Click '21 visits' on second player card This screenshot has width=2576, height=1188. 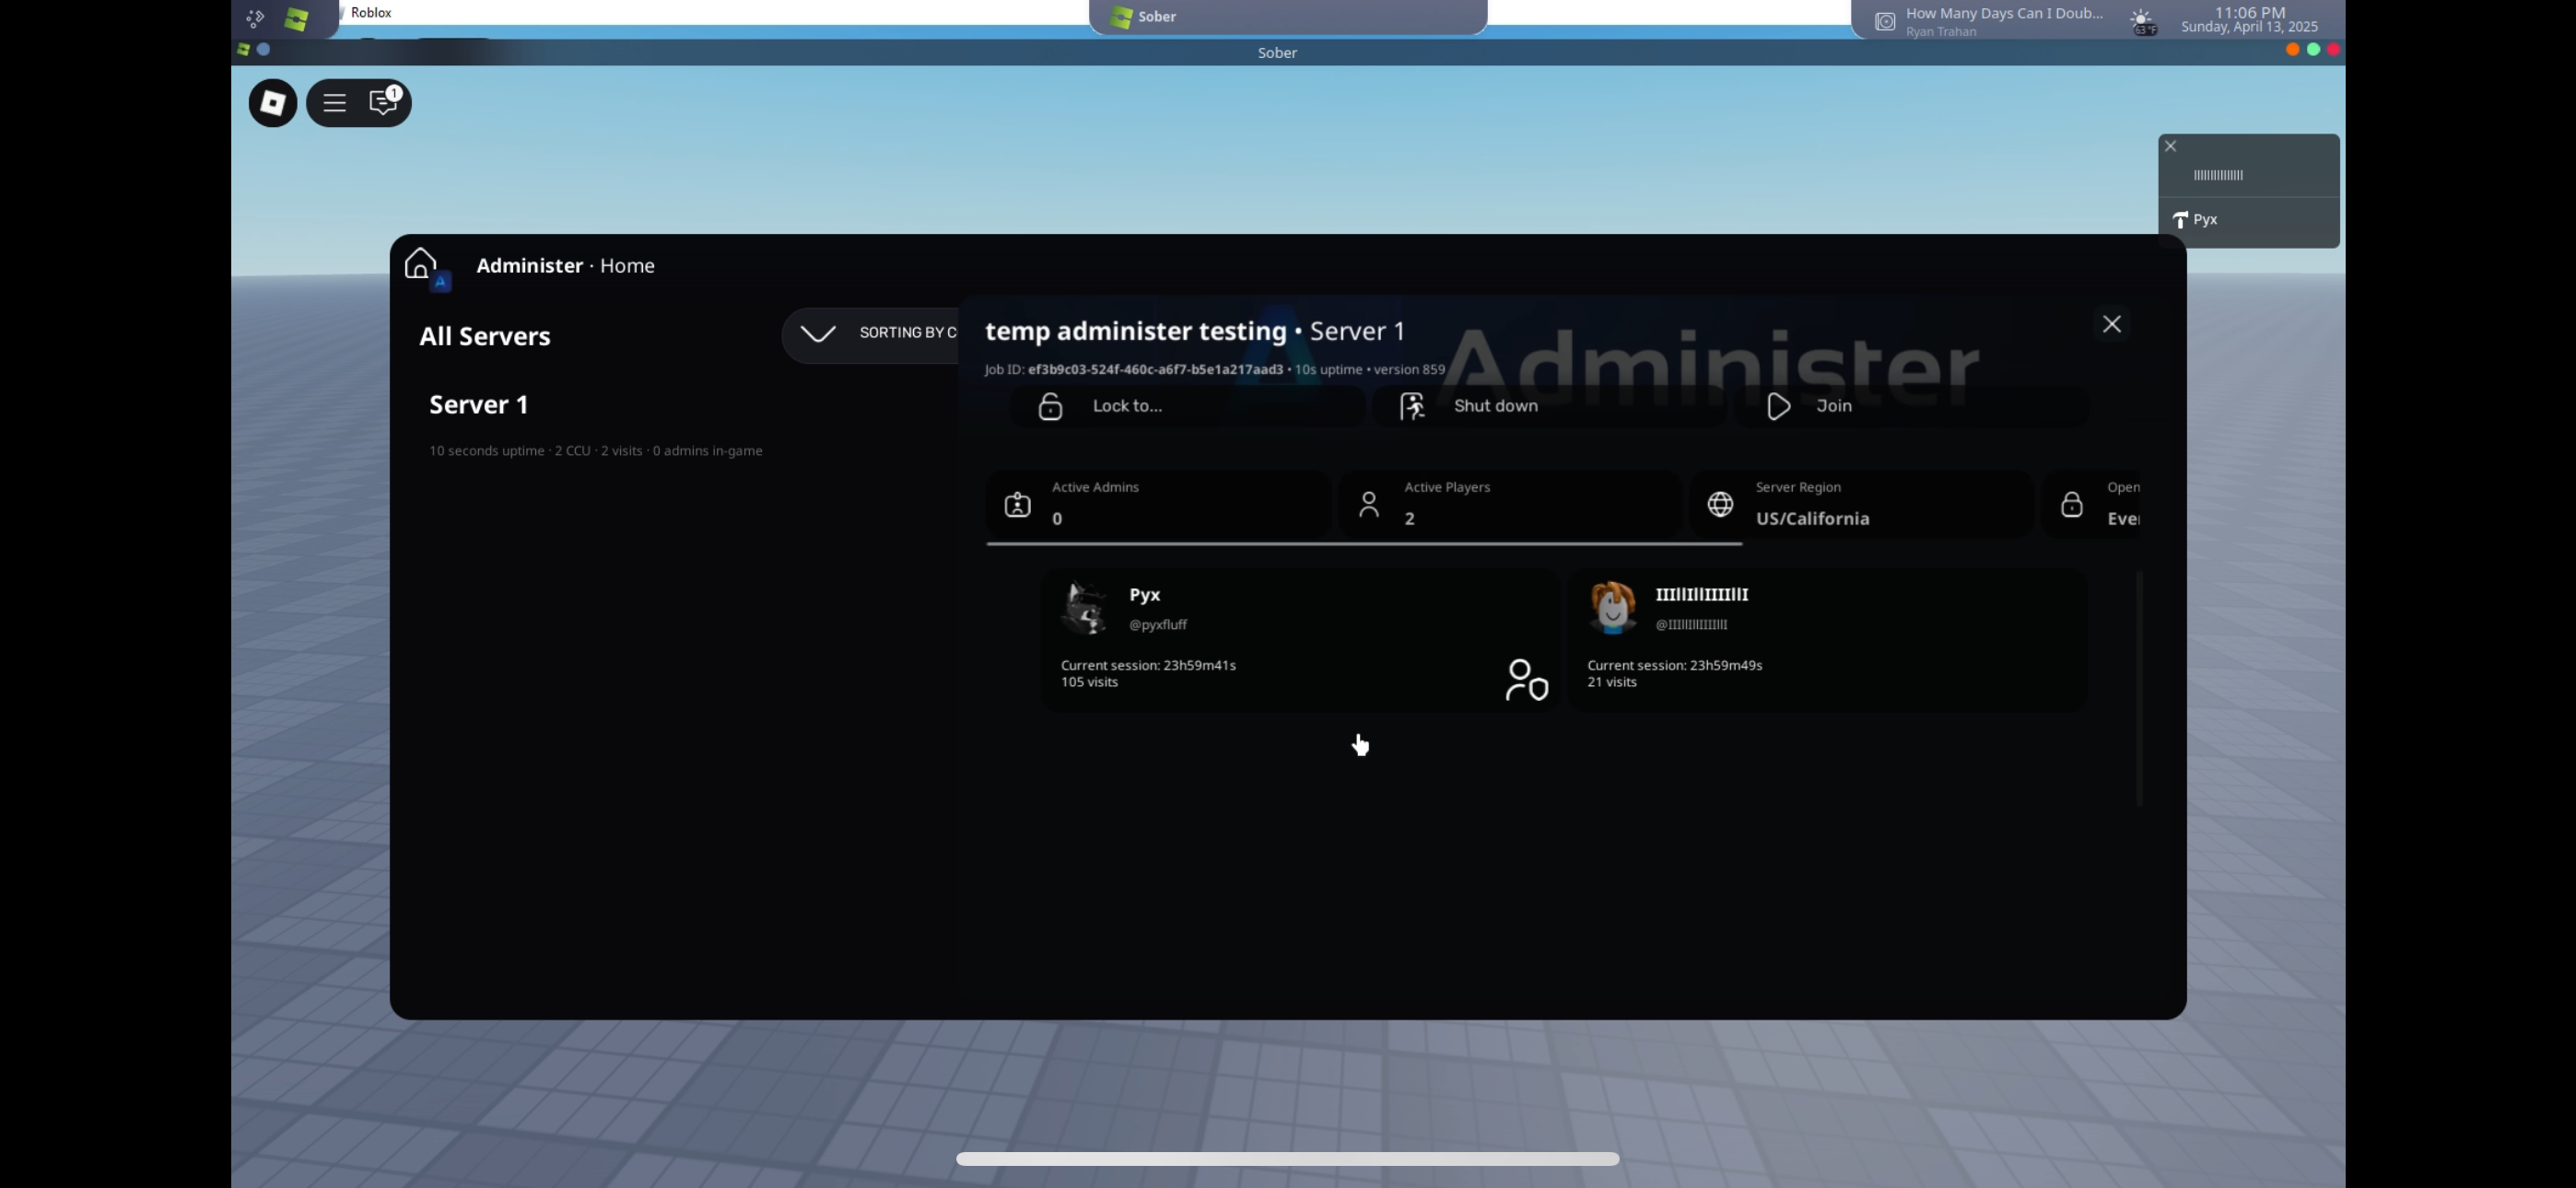tap(1612, 682)
